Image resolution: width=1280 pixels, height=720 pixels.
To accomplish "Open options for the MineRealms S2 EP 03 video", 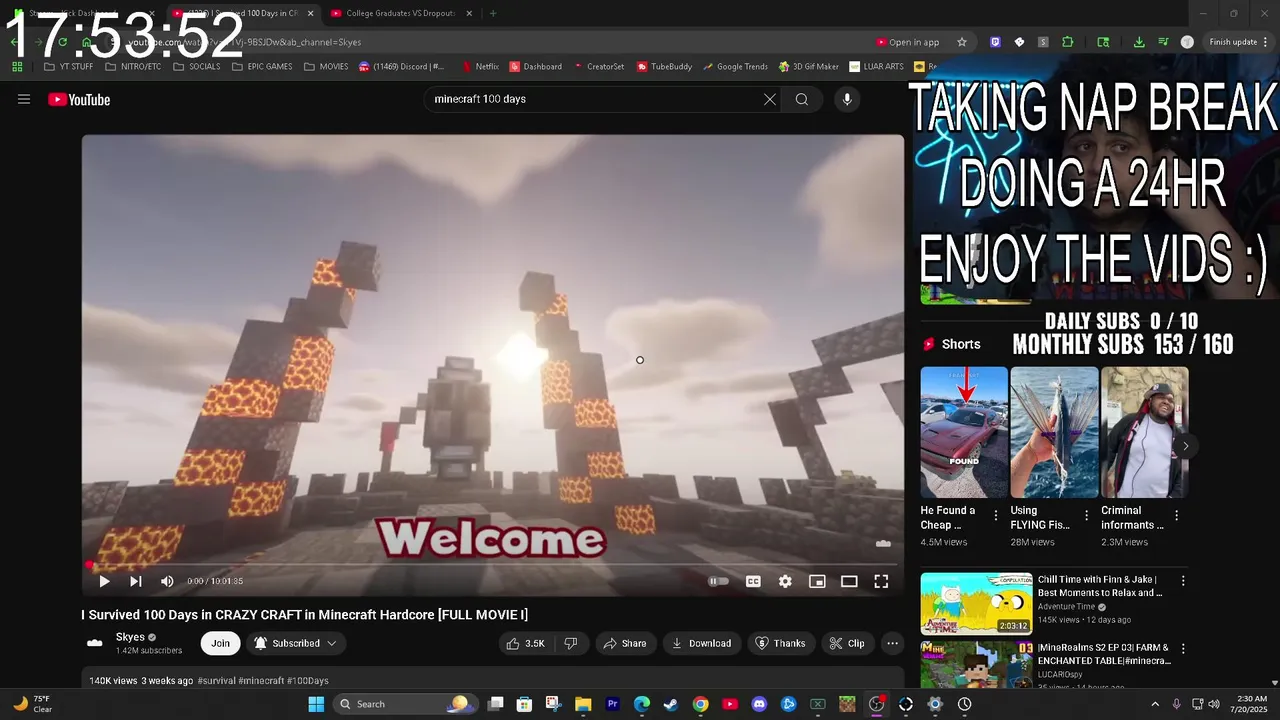I will (x=1183, y=648).
